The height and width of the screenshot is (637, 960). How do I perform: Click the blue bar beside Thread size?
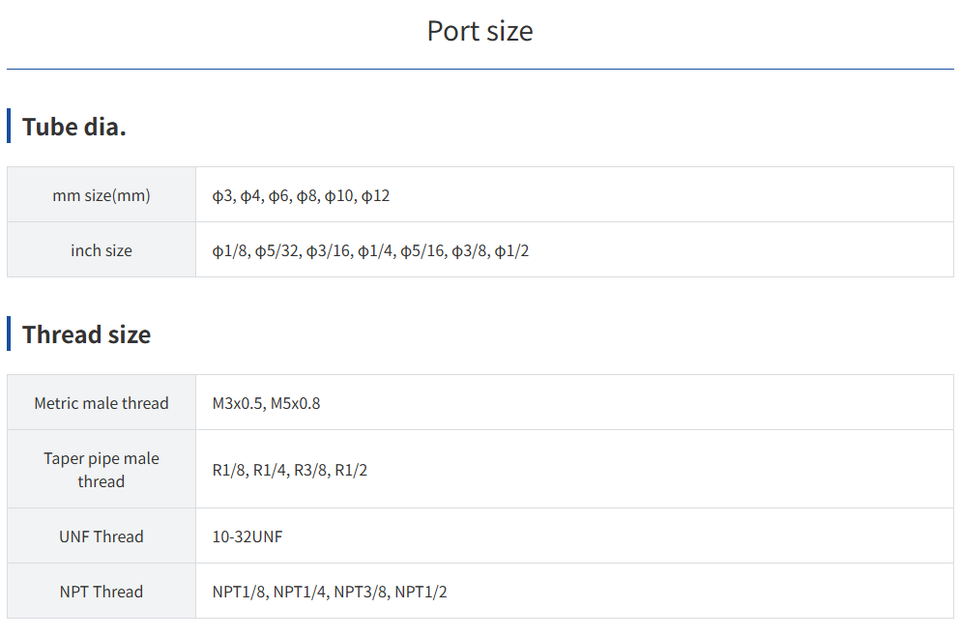[9, 334]
